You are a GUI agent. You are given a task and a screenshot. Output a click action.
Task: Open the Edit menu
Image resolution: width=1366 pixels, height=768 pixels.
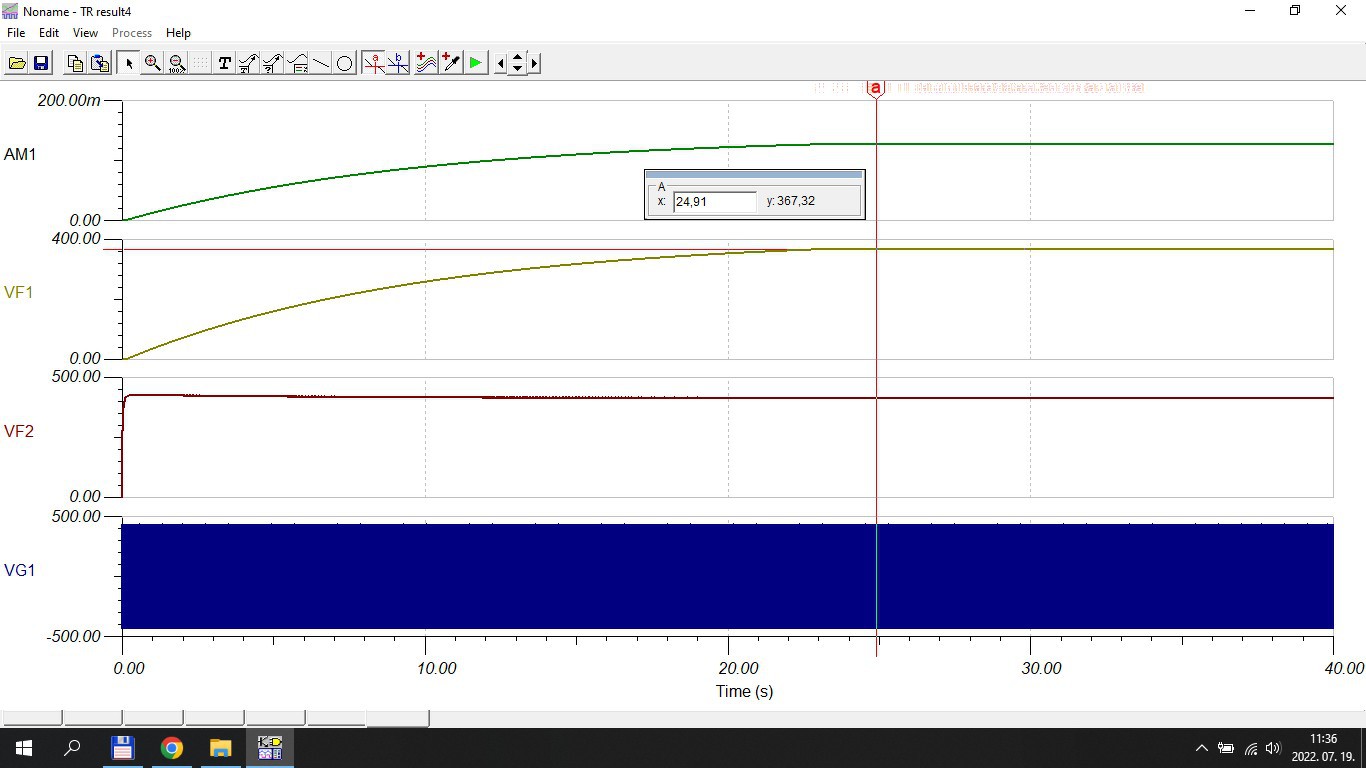pos(49,33)
